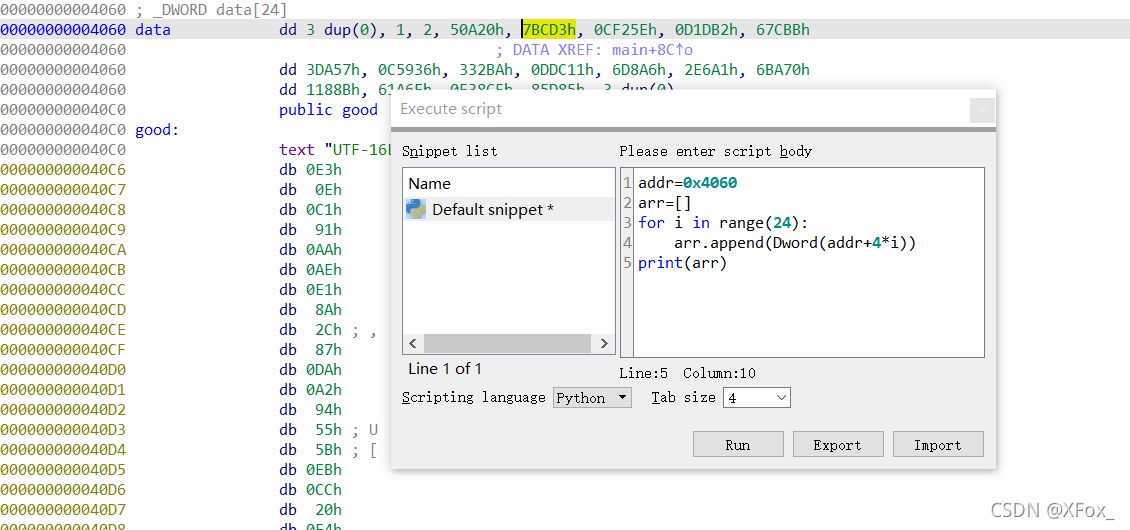Click the public good declaration
The height and width of the screenshot is (530, 1130).
tap(328, 110)
